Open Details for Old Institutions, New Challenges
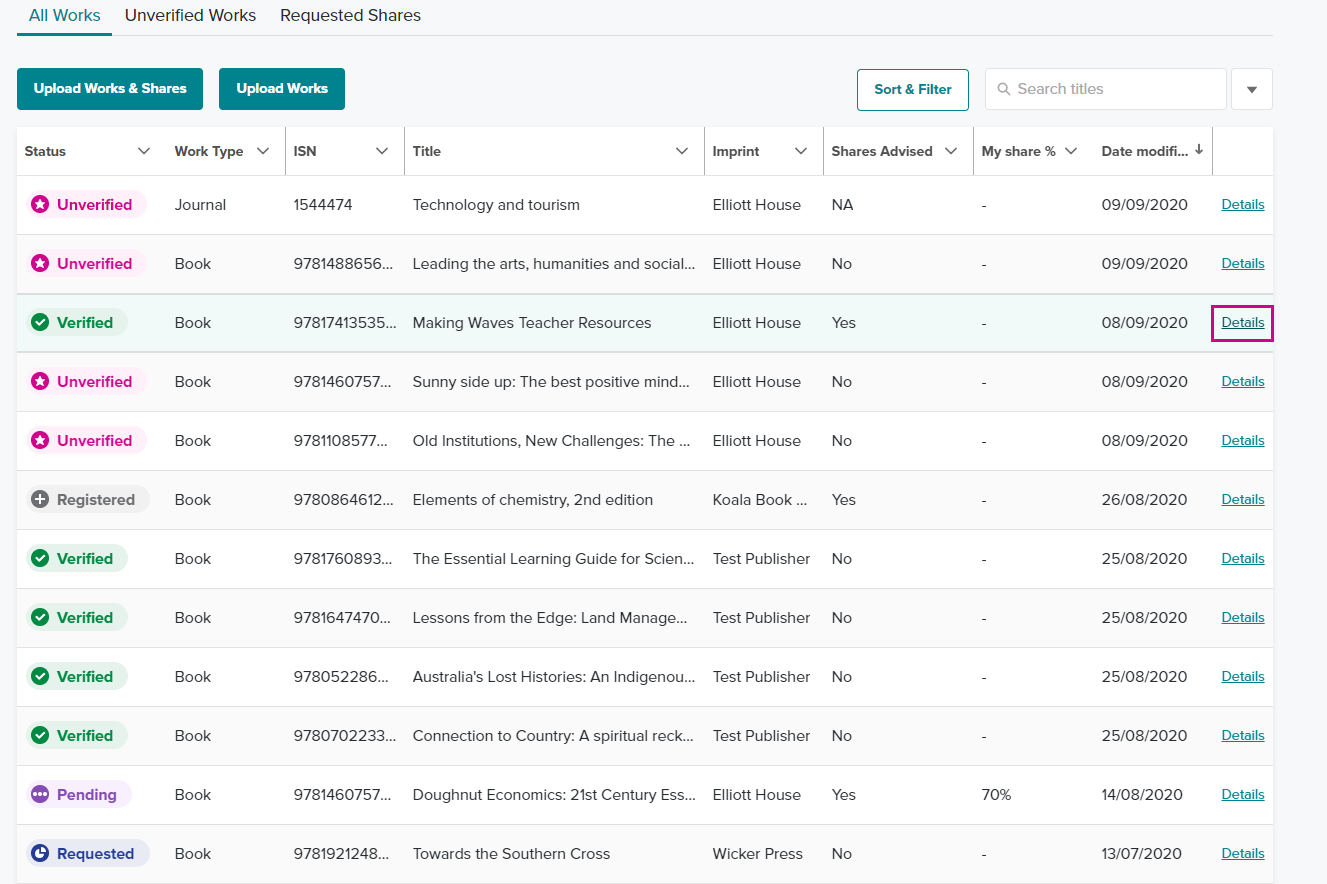 (x=1243, y=440)
